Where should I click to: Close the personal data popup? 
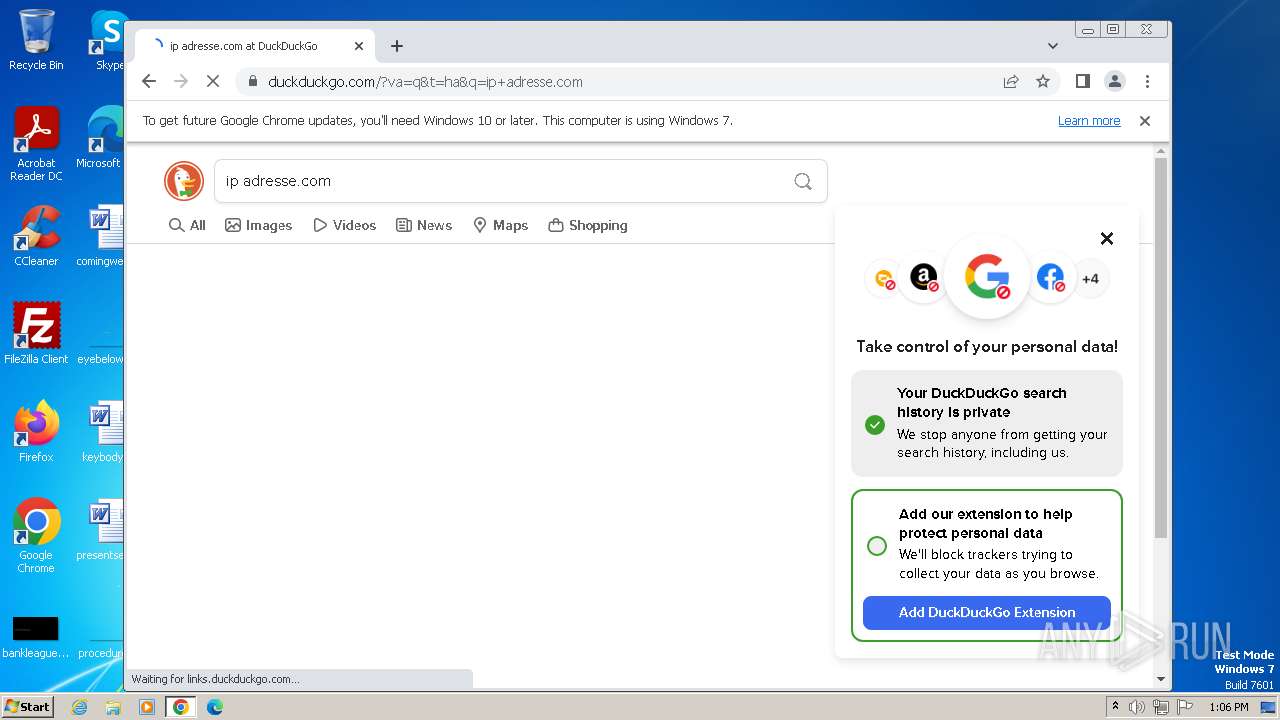coord(1107,238)
